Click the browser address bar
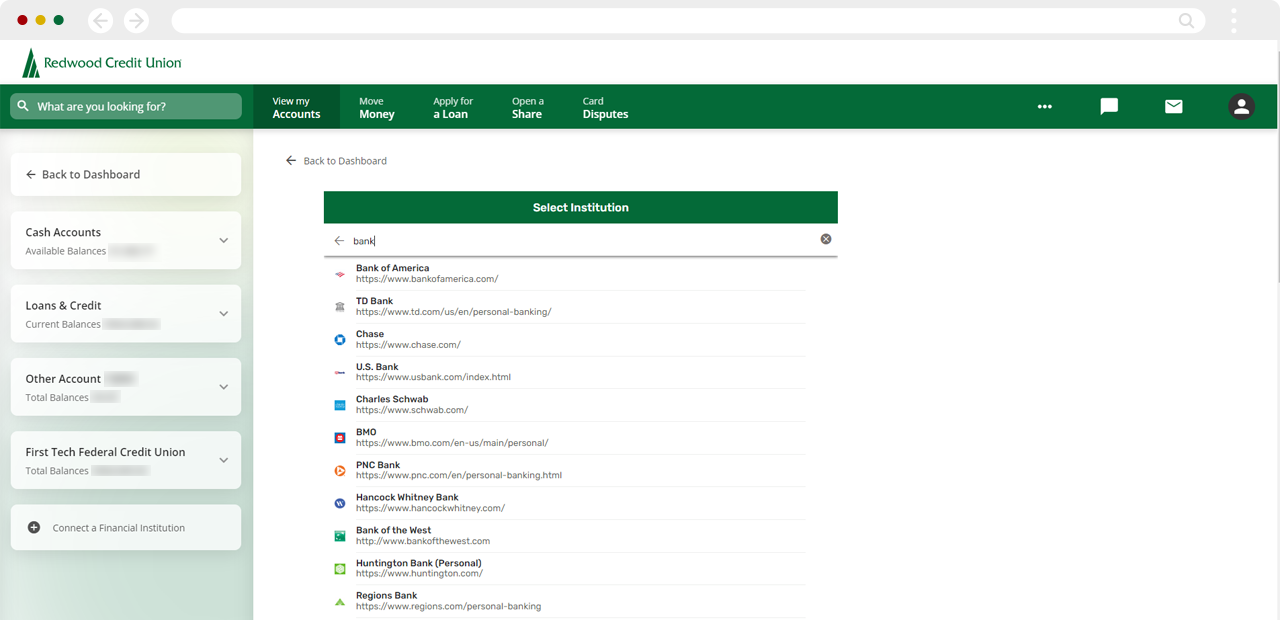 (688, 20)
